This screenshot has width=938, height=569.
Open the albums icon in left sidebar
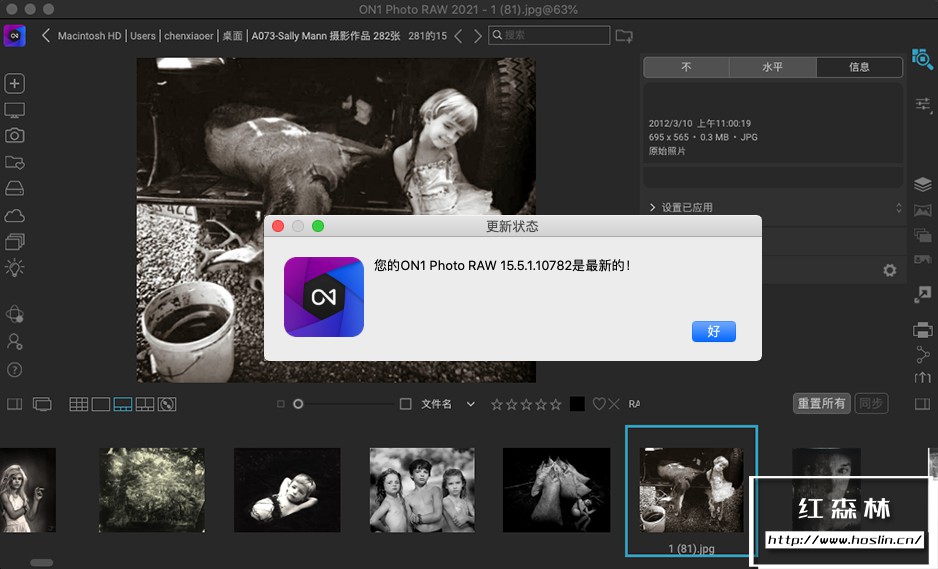click(14, 242)
